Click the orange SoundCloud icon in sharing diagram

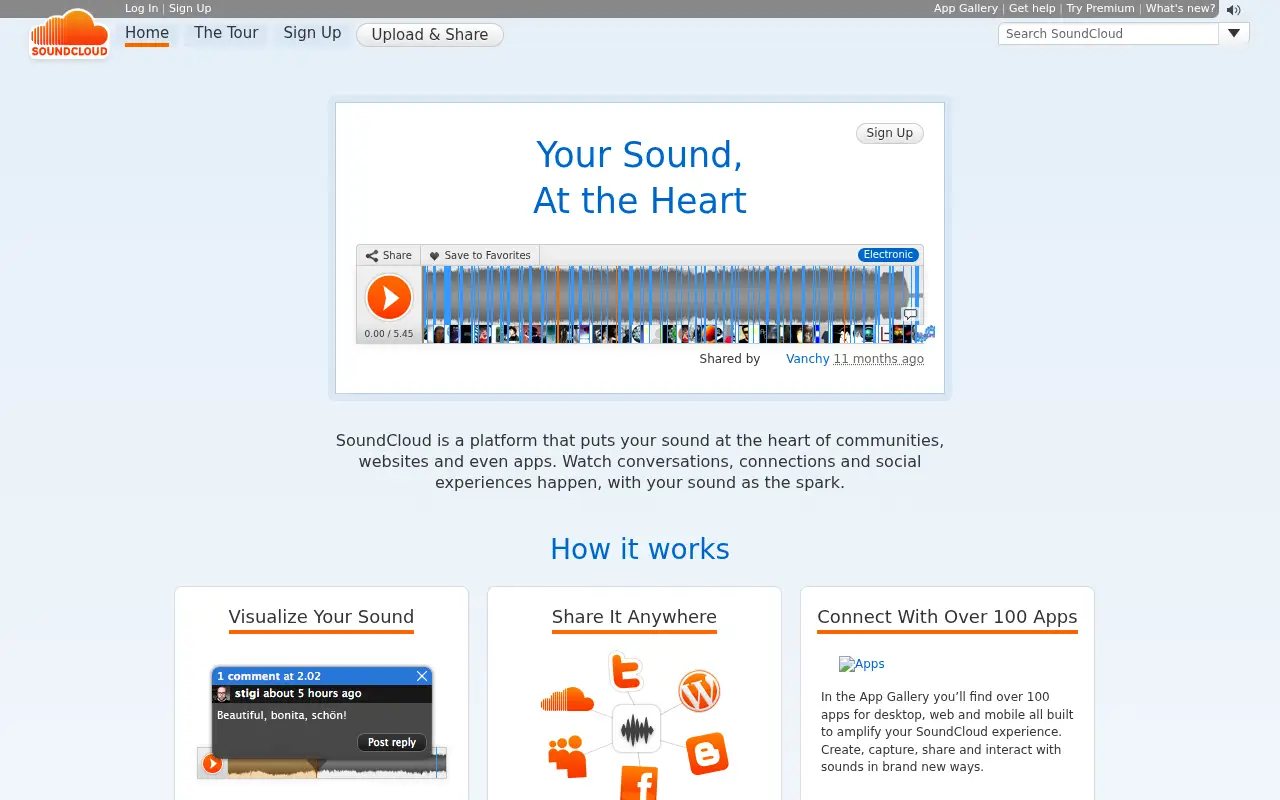[x=567, y=699]
